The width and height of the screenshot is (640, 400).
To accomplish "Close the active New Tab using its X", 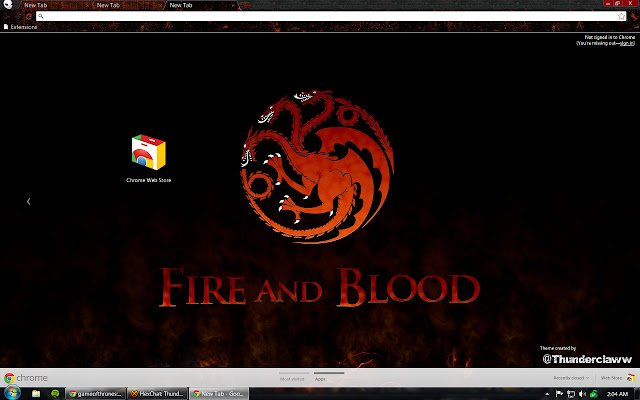I will point(233,6).
